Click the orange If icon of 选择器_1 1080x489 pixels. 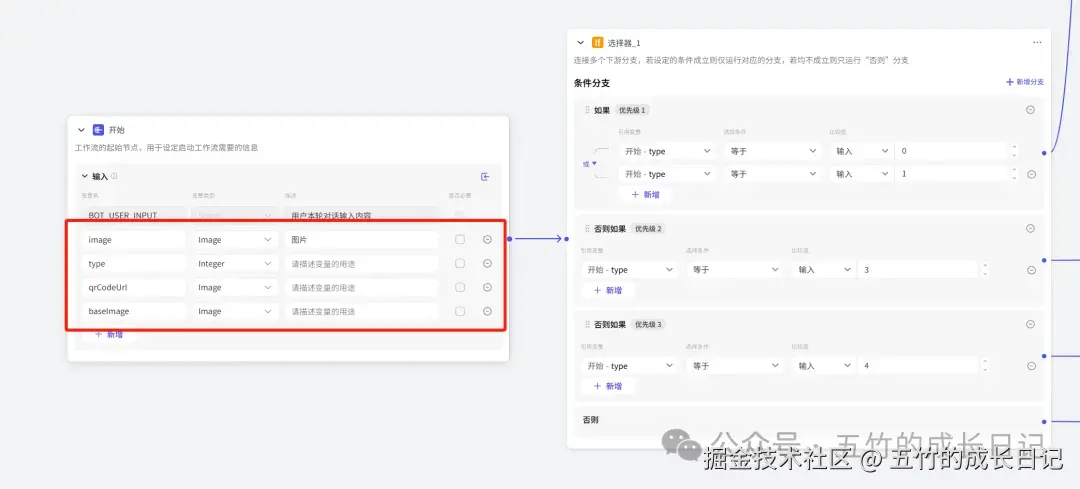point(598,43)
